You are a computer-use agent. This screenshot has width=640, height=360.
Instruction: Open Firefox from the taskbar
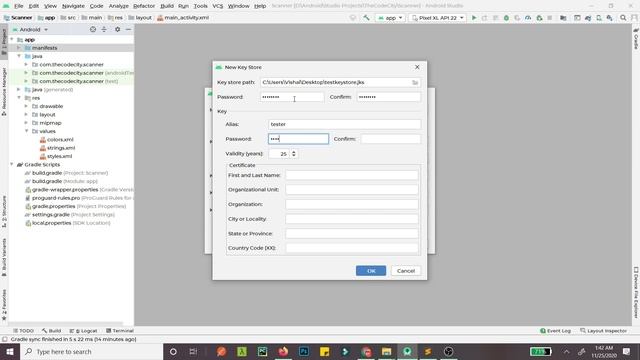(x=283, y=351)
